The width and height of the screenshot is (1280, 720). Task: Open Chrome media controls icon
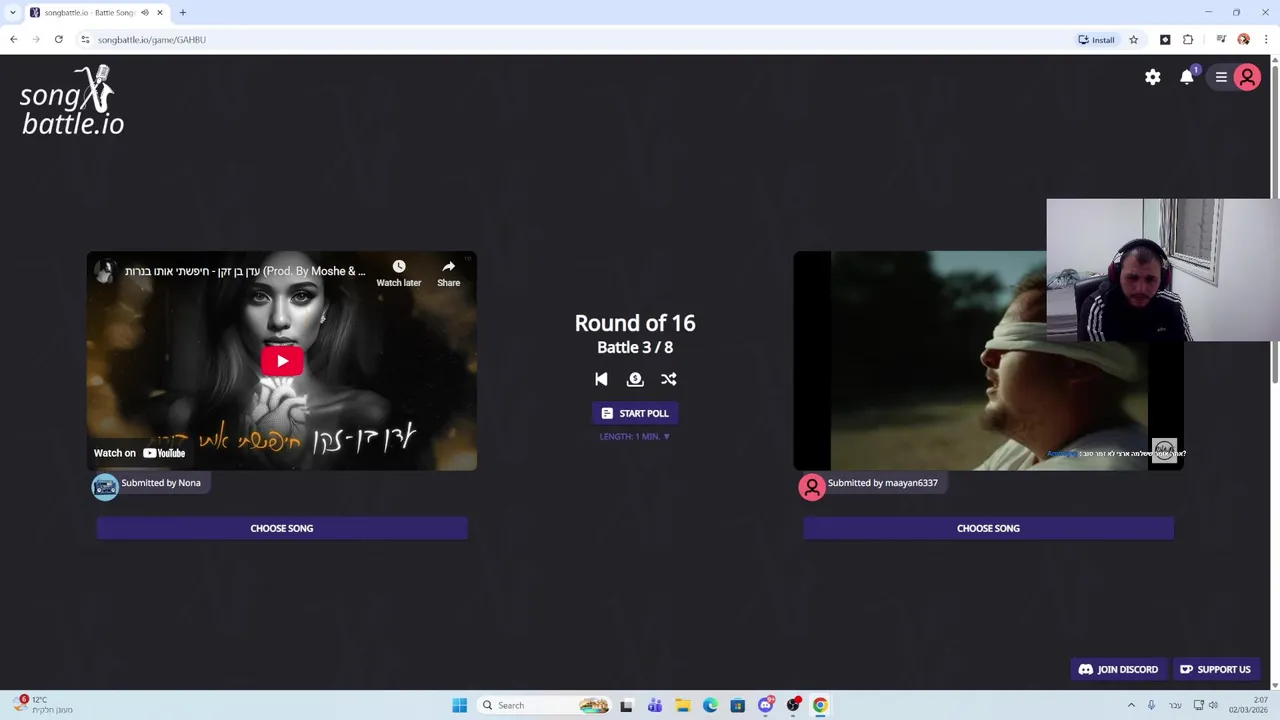1221,39
